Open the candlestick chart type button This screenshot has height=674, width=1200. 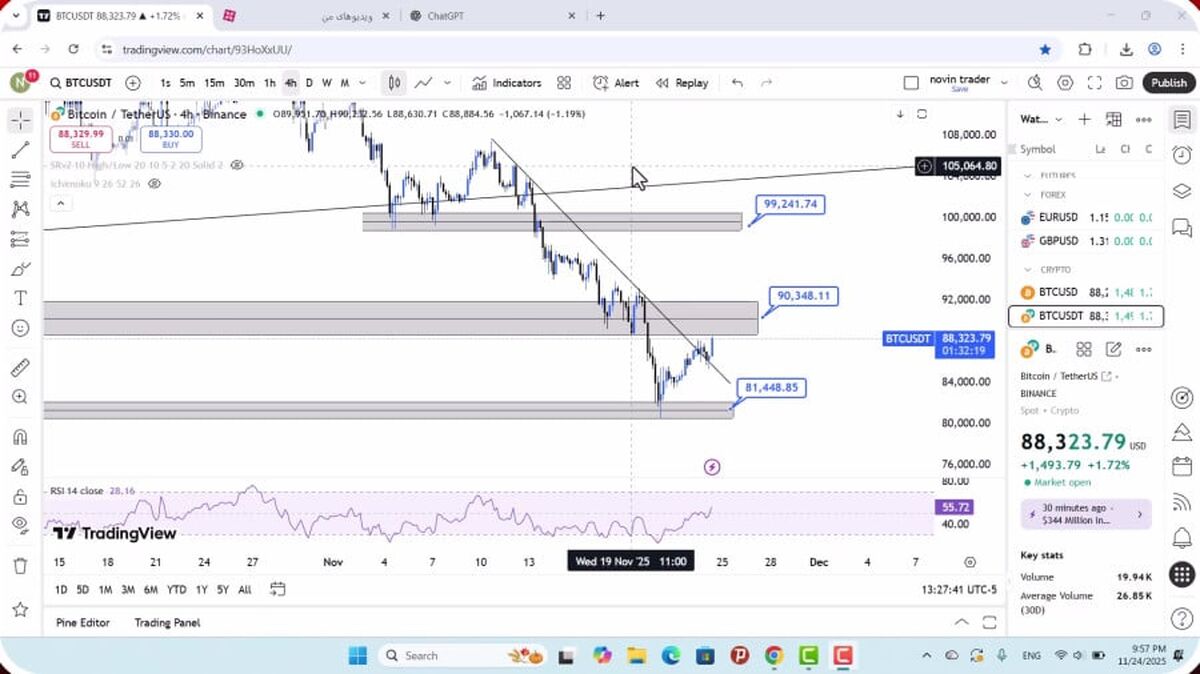395,83
